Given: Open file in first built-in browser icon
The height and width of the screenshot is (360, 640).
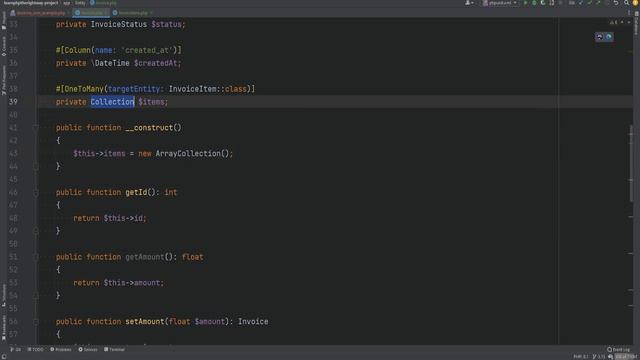Looking at the screenshot, I should tap(600, 37).
